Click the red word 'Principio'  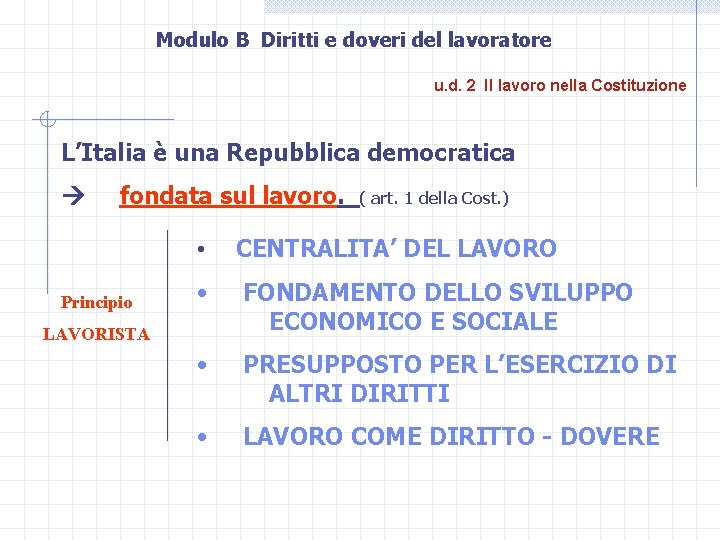point(96,303)
